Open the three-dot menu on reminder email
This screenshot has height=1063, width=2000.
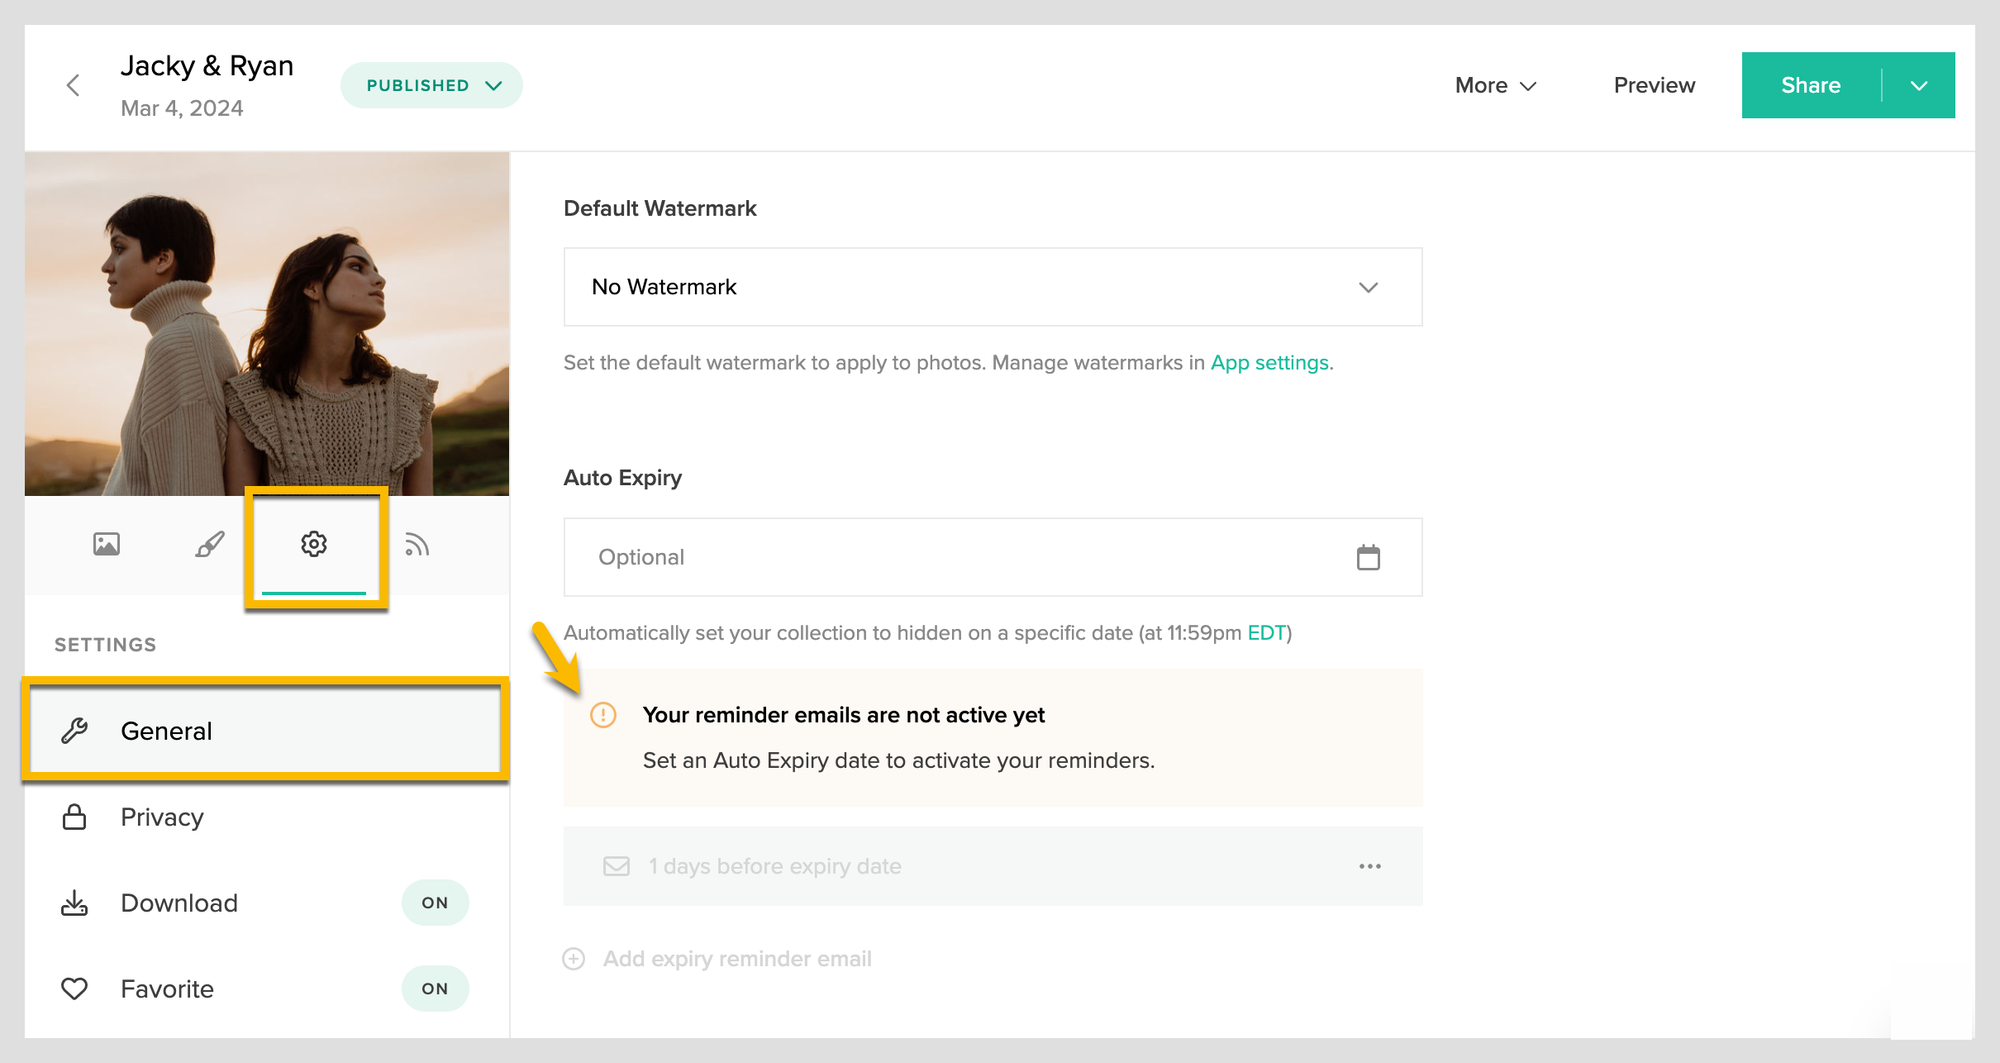pyautogui.click(x=1370, y=866)
